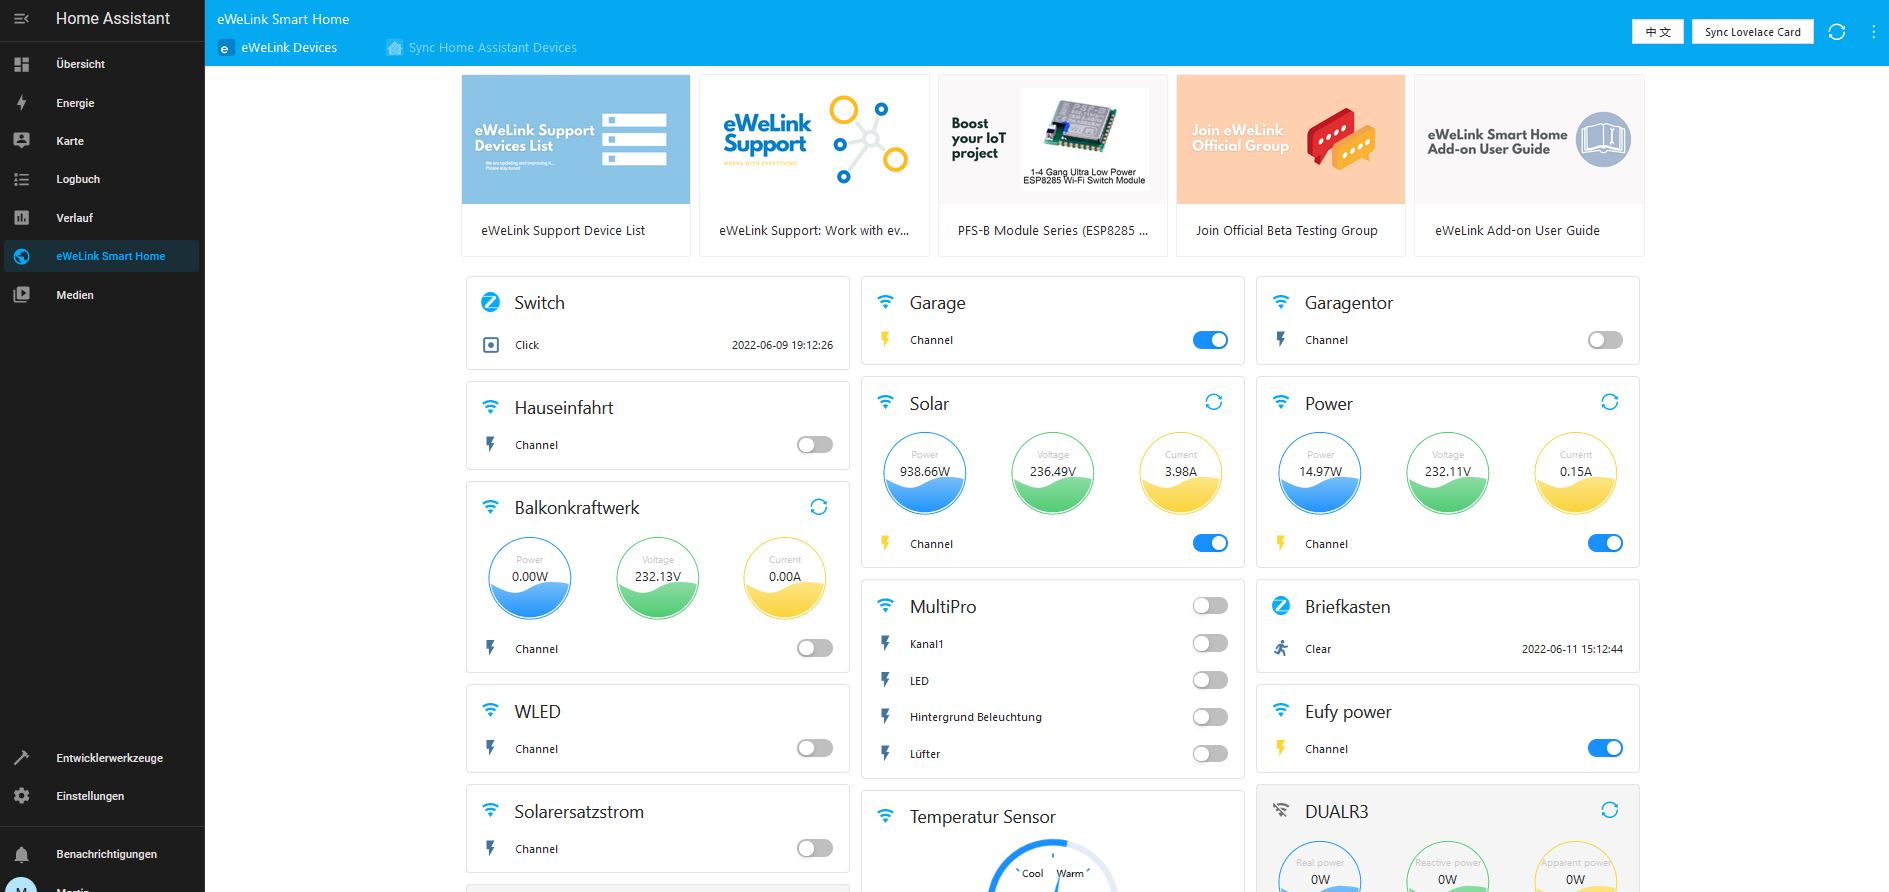Click the Wi-Fi icon on Garage card
Image resolution: width=1889 pixels, height=892 pixels.
(x=885, y=301)
